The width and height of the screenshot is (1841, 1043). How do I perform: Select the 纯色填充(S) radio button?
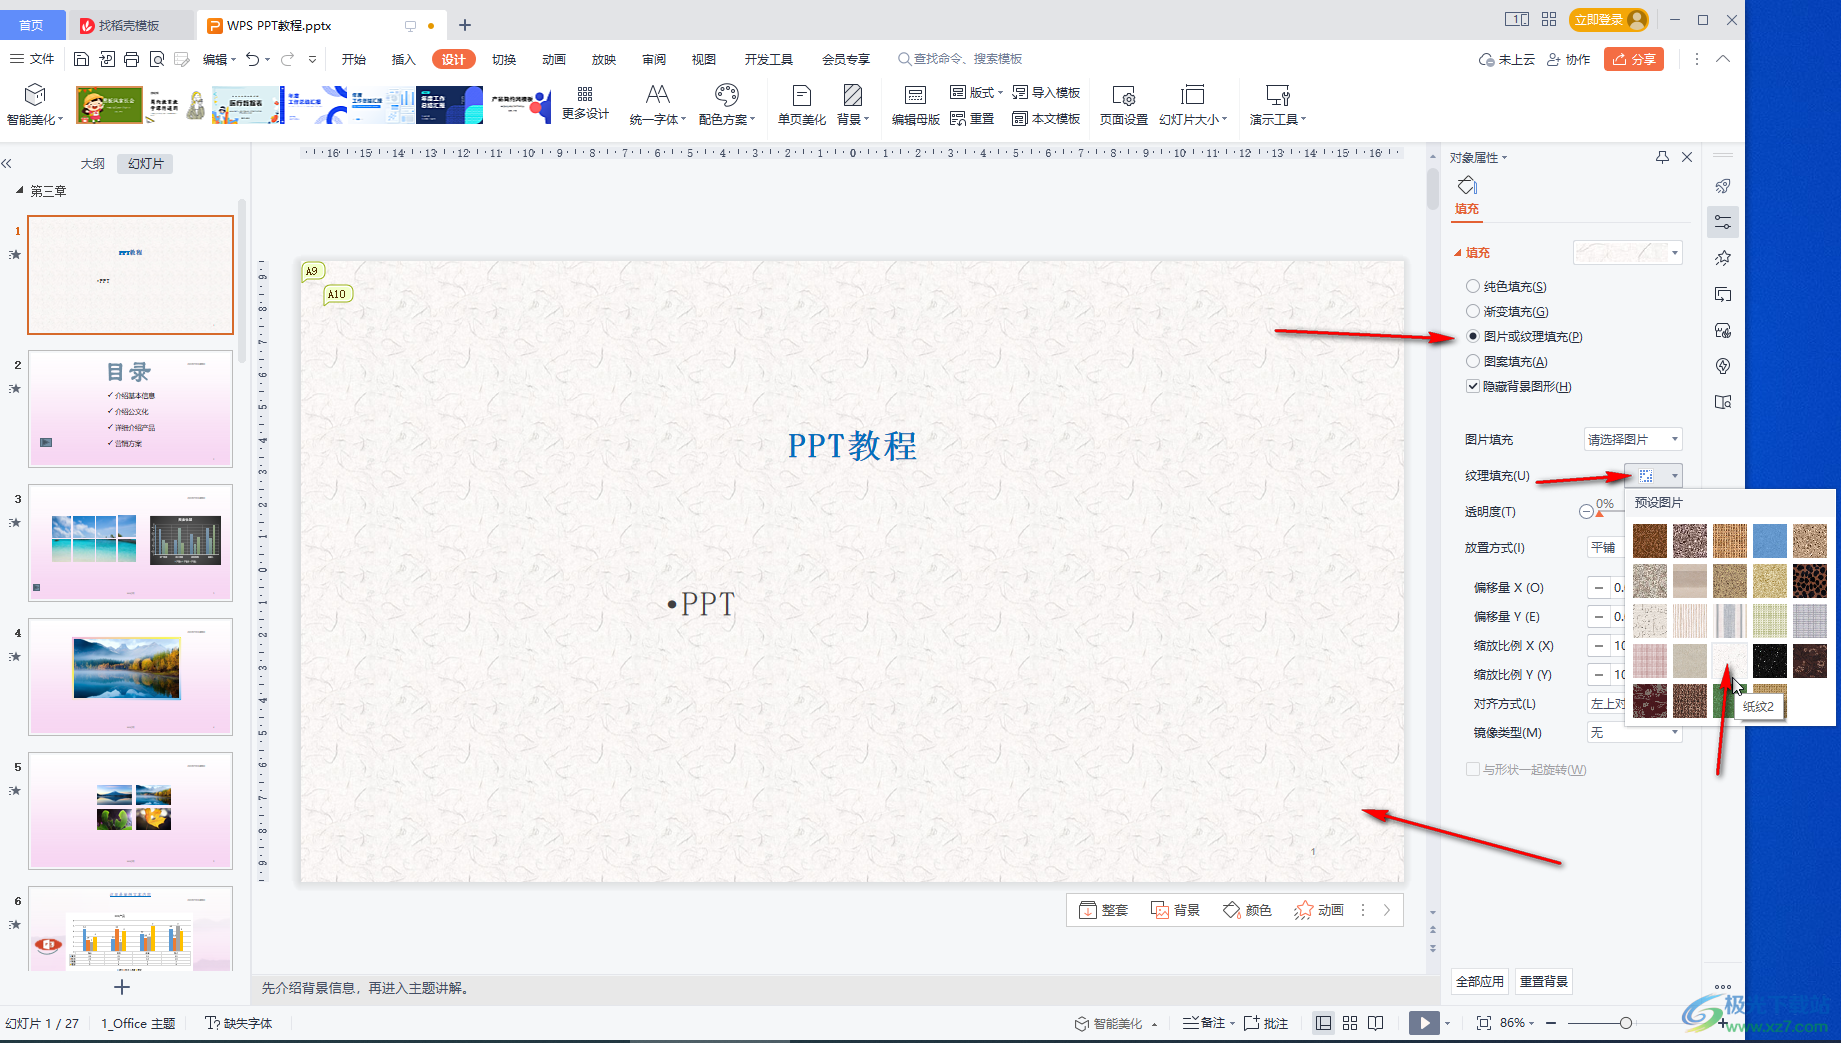[x=1473, y=287]
